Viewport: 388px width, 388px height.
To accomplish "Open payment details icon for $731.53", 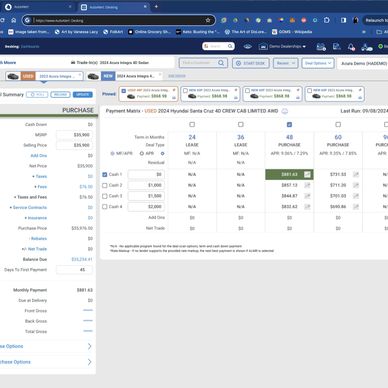I will (356, 174).
